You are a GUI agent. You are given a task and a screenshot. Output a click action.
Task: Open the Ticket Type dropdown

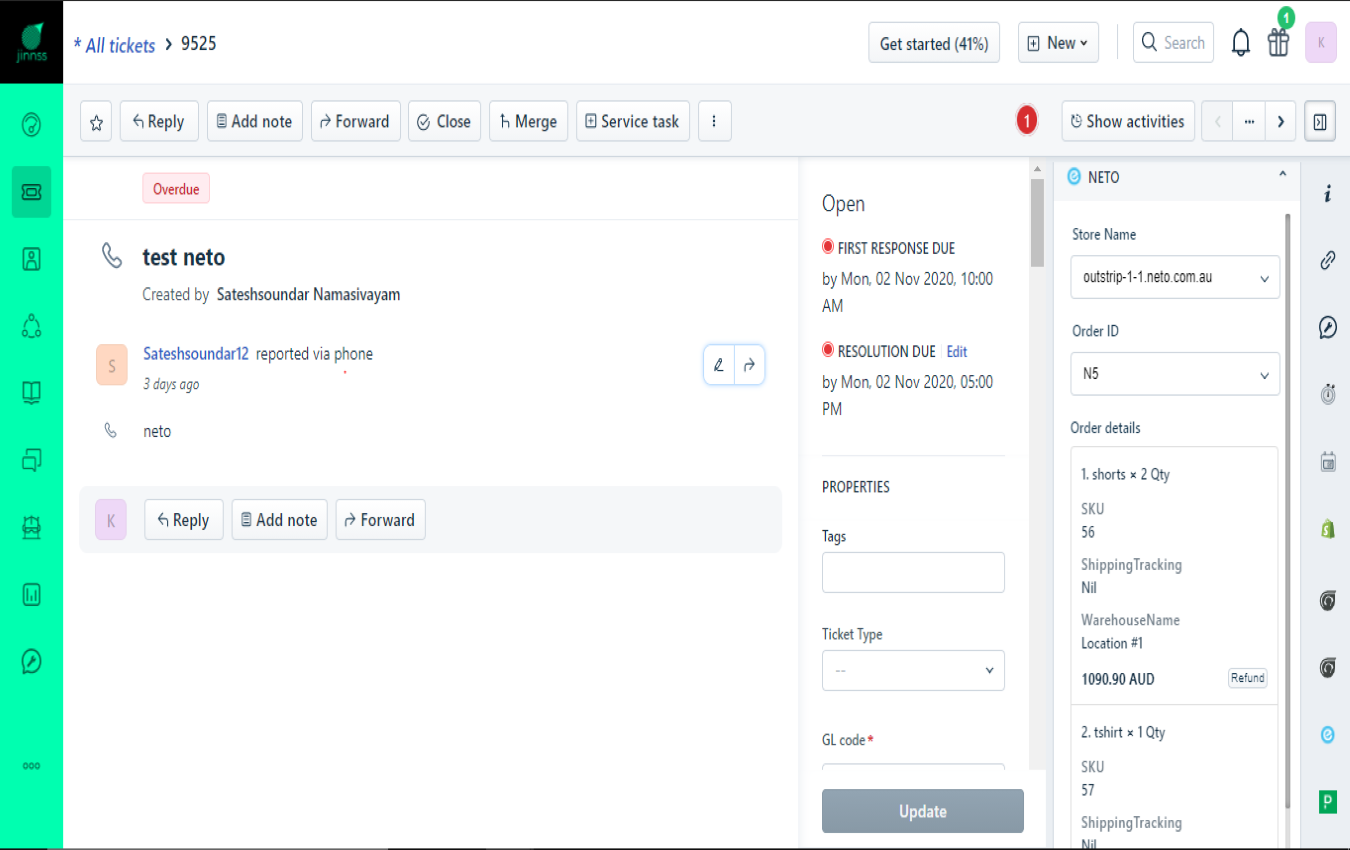(x=912, y=670)
